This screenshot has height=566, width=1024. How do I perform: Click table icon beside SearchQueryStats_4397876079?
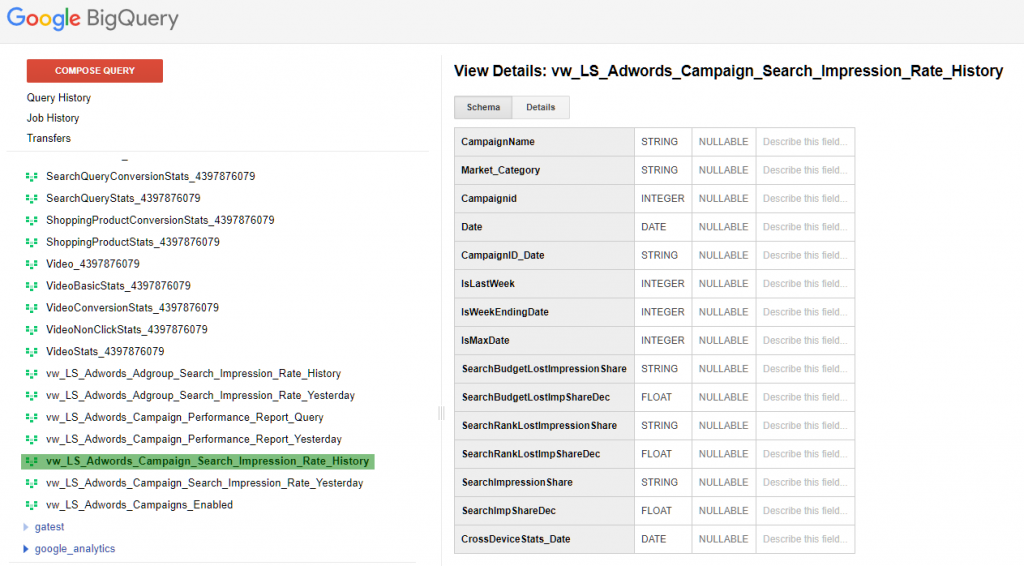point(31,198)
